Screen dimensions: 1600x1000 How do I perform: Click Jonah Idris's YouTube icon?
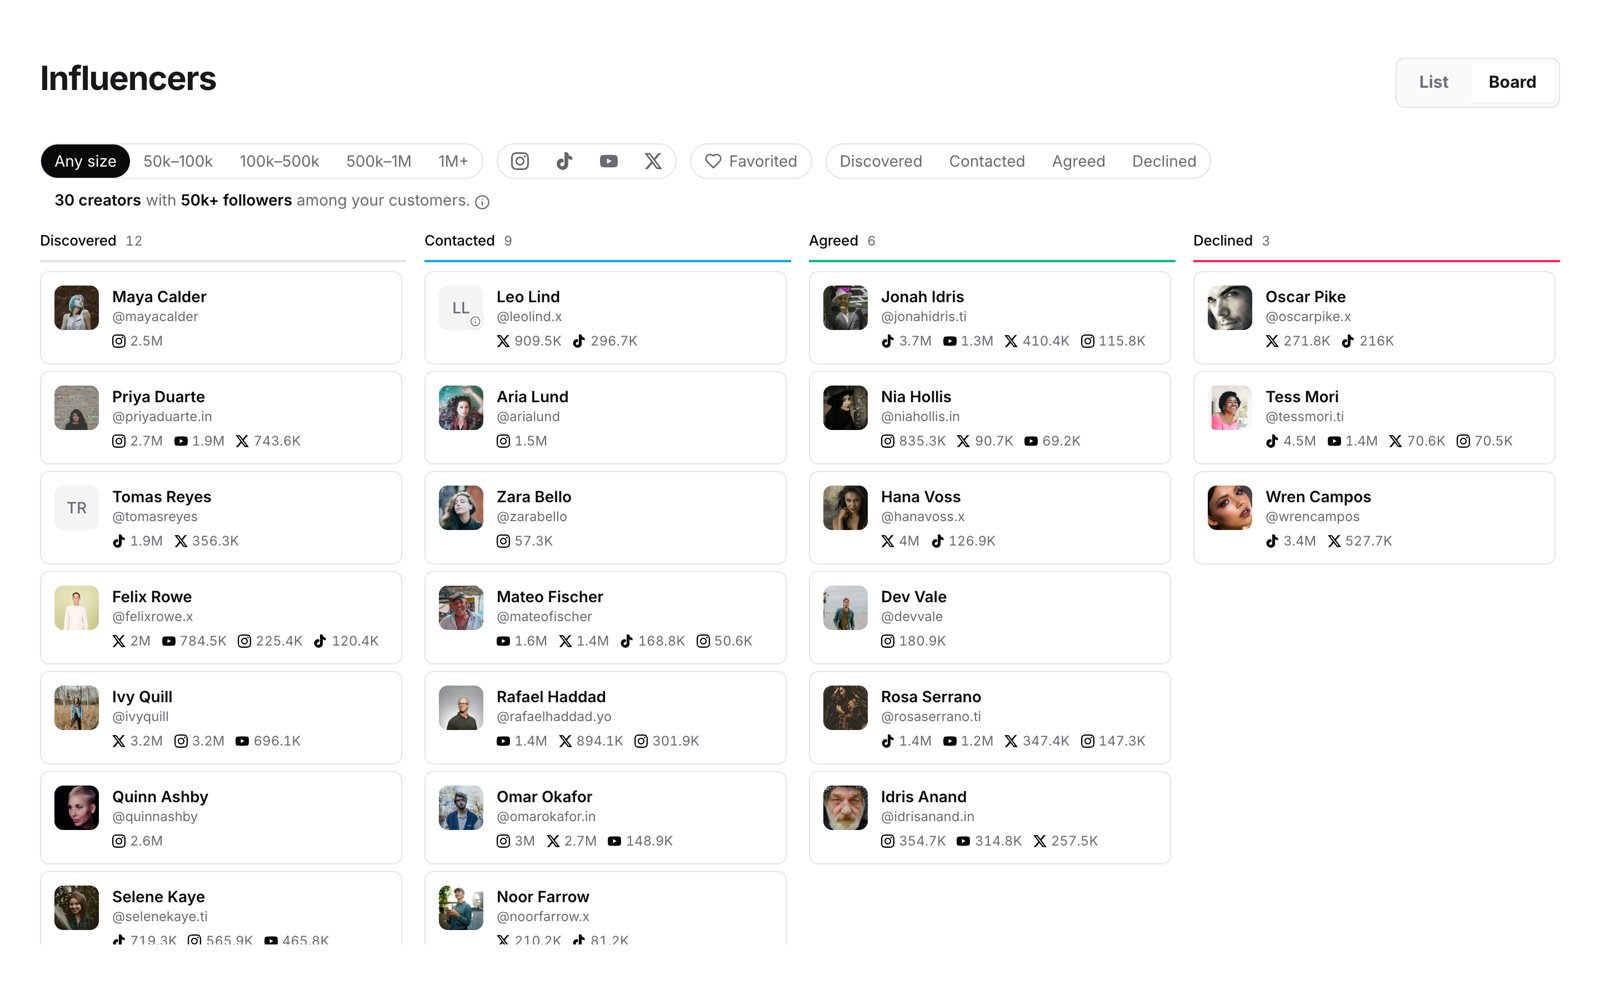(949, 341)
